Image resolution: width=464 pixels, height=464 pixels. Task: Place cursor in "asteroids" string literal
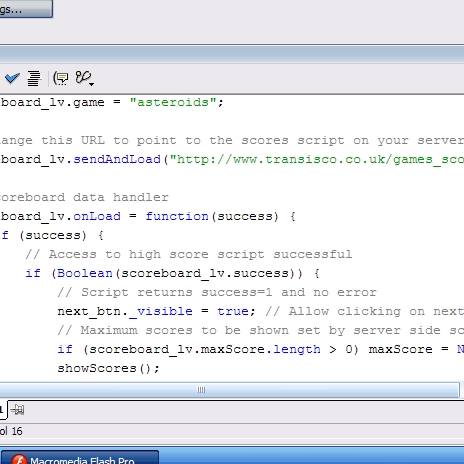click(173, 102)
